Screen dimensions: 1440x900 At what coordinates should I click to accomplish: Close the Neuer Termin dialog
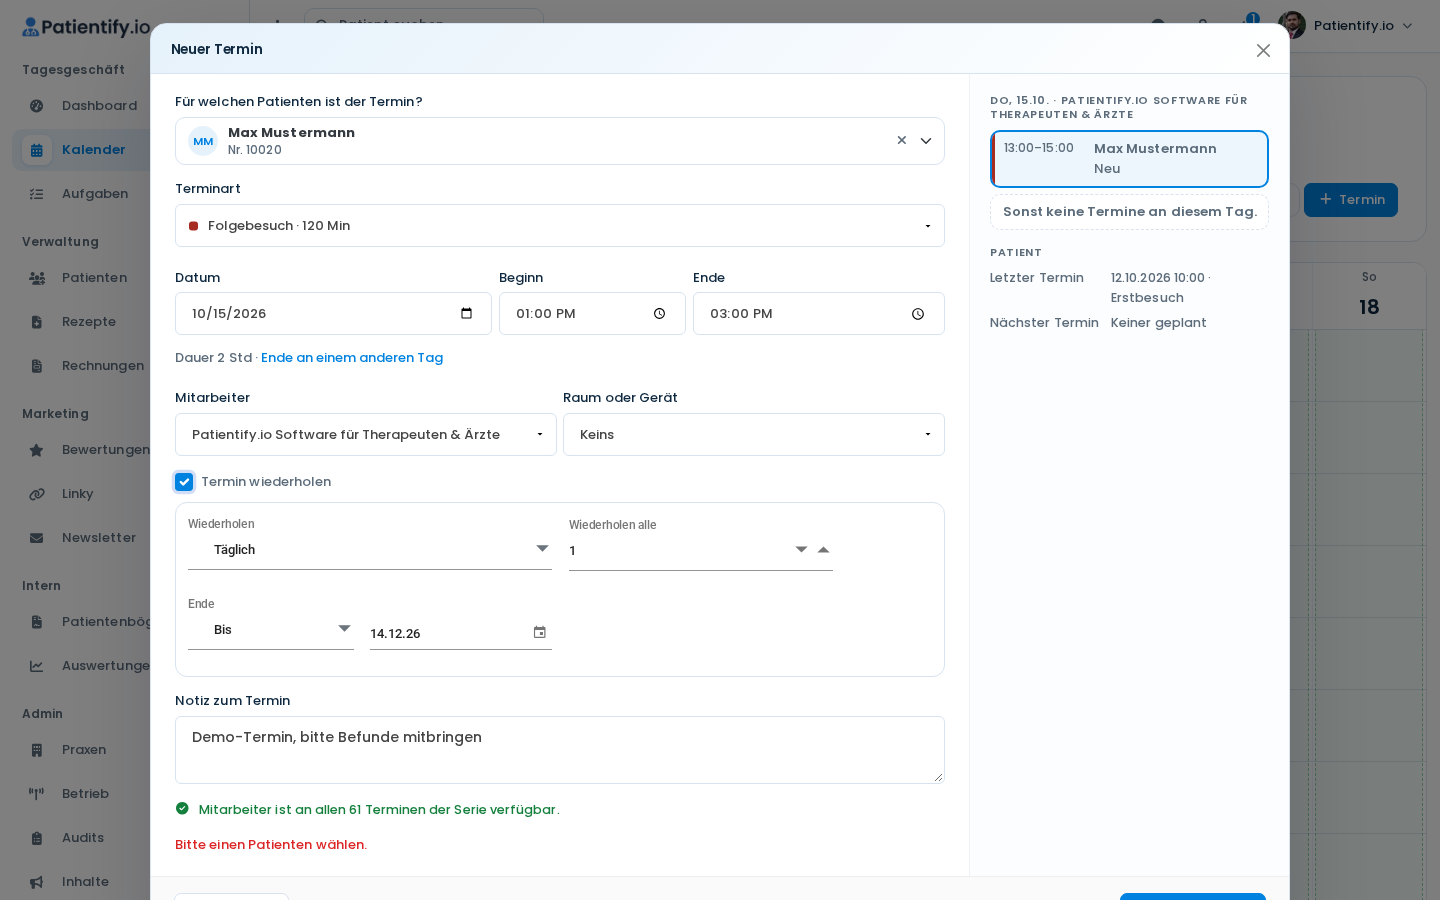[1263, 50]
